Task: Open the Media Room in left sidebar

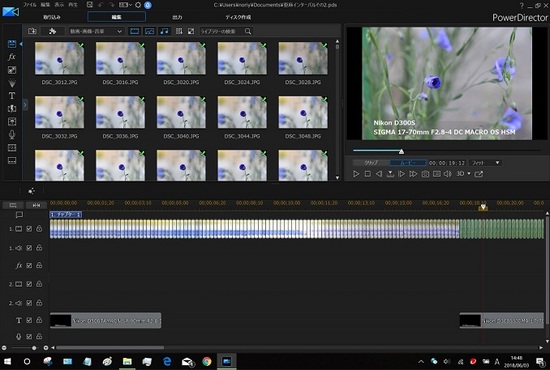Action: click(x=12, y=44)
